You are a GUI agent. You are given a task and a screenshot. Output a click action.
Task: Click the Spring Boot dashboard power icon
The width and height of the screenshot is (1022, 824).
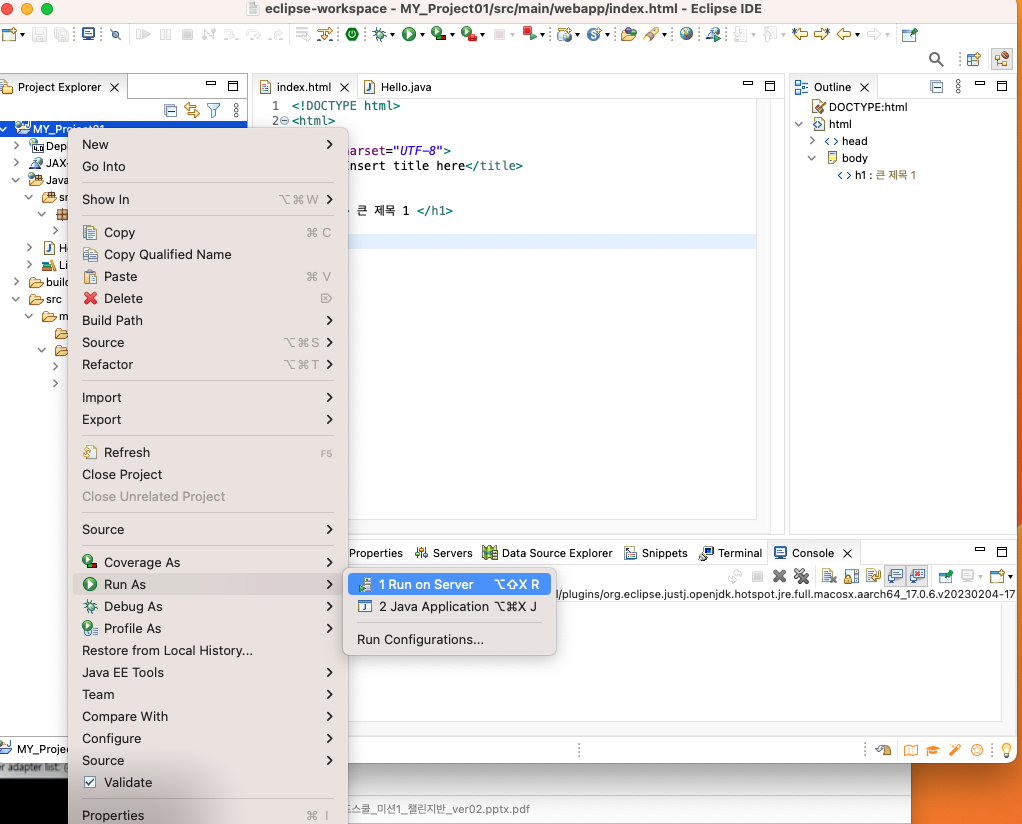[x=352, y=35]
